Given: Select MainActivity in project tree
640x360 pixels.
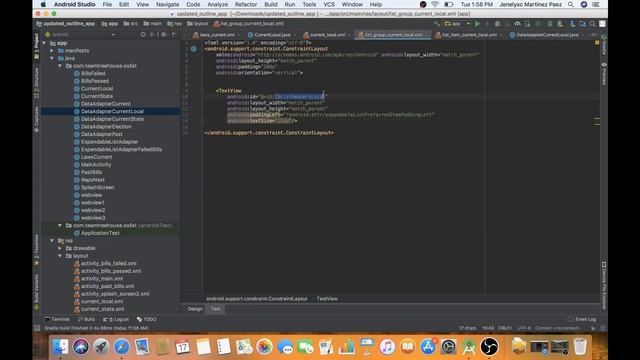Looking at the screenshot, I should click(96, 164).
